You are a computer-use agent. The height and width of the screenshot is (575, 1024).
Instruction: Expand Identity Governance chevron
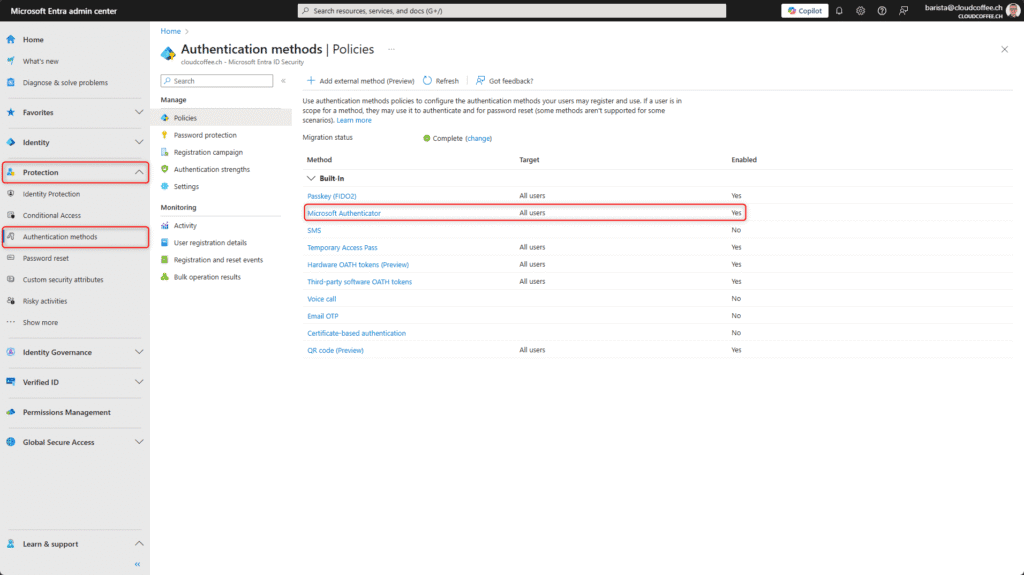139,352
